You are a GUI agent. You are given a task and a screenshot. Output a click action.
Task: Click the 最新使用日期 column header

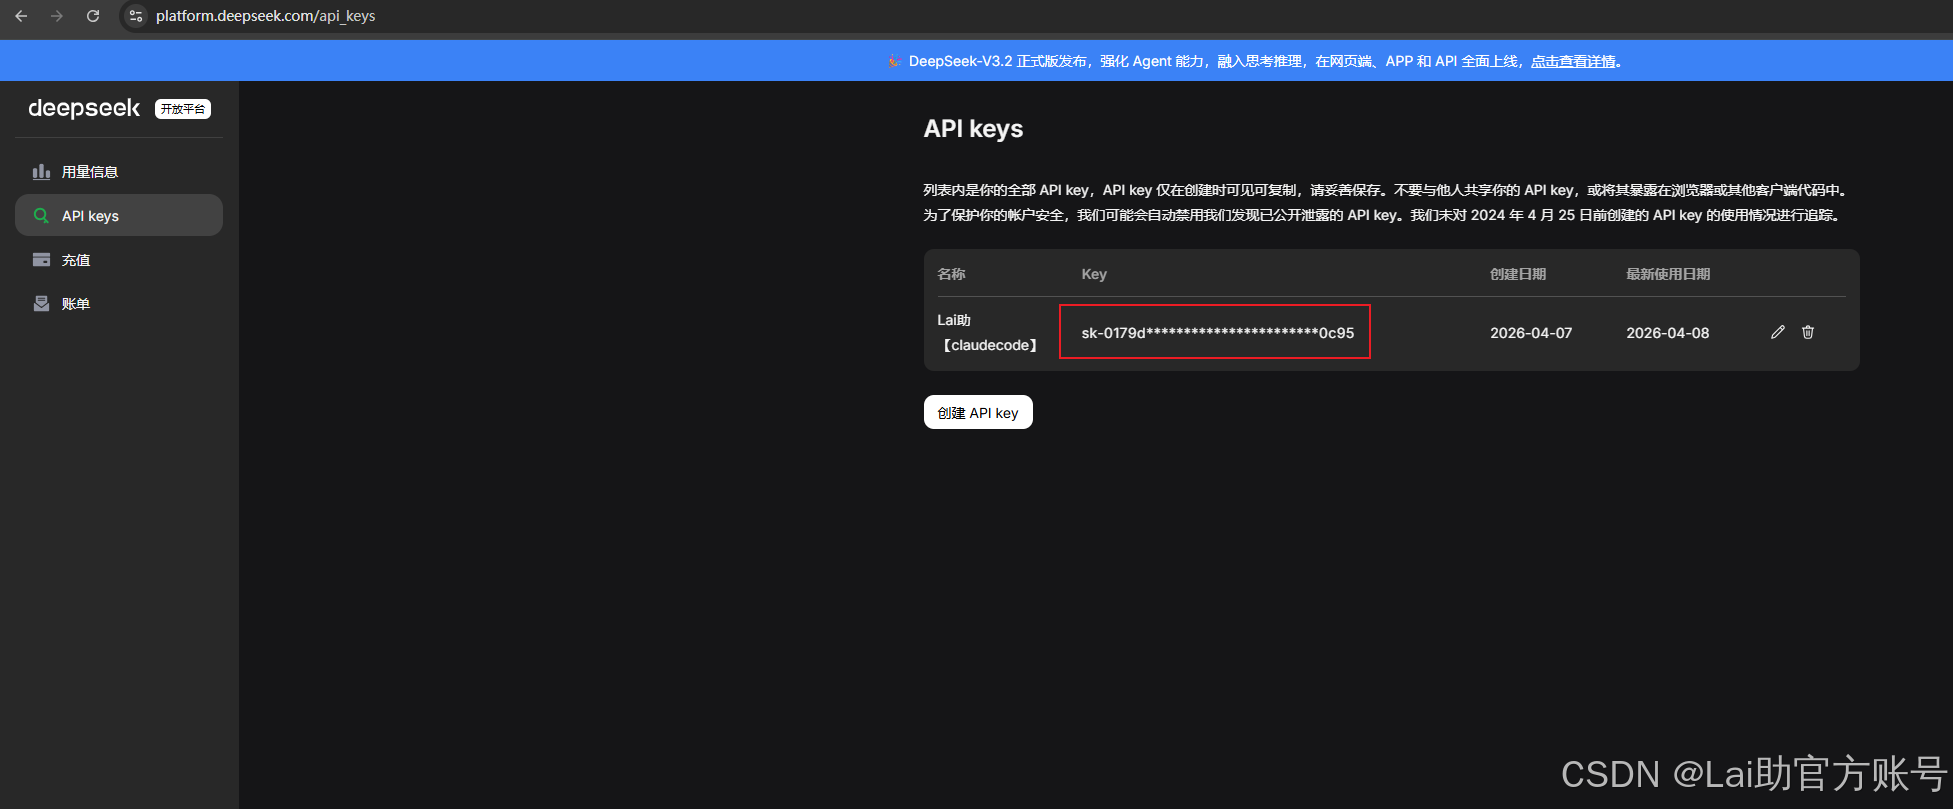[1668, 274]
